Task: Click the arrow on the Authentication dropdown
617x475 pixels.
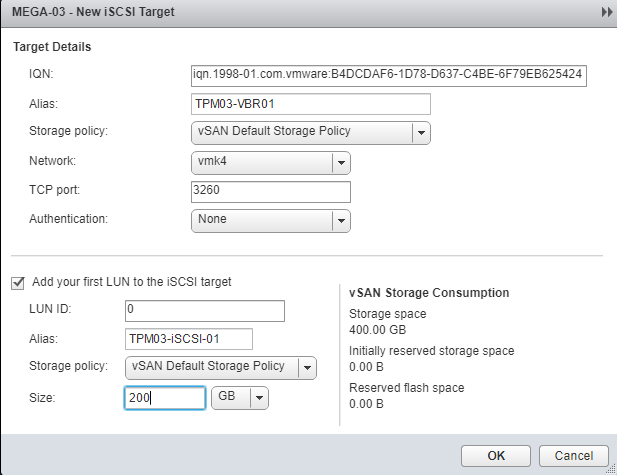Action: [341, 221]
